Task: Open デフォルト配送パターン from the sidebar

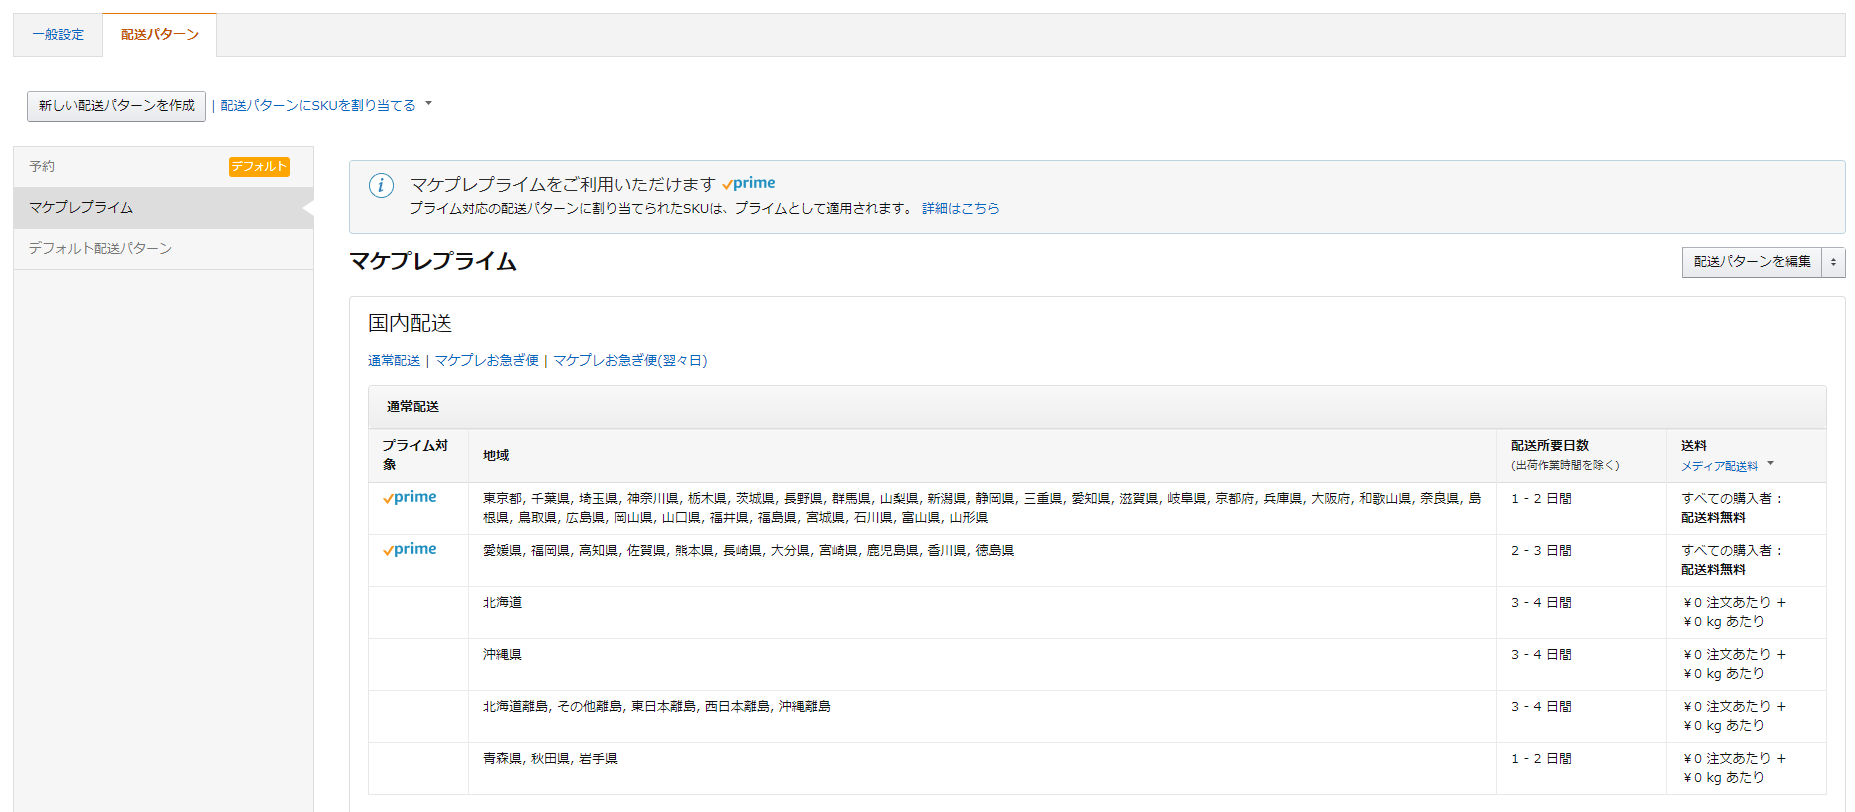Action: [100, 249]
